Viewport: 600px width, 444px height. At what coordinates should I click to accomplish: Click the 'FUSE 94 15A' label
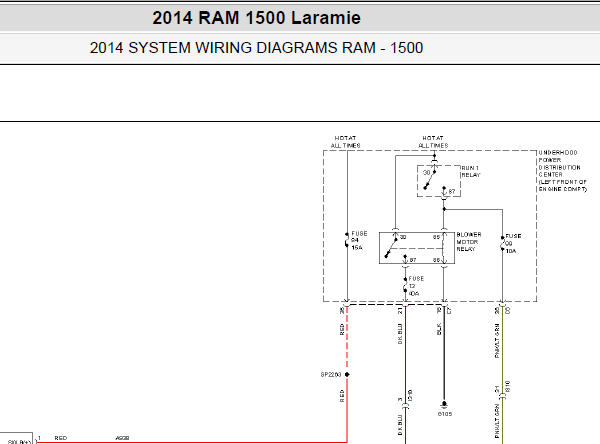359,240
